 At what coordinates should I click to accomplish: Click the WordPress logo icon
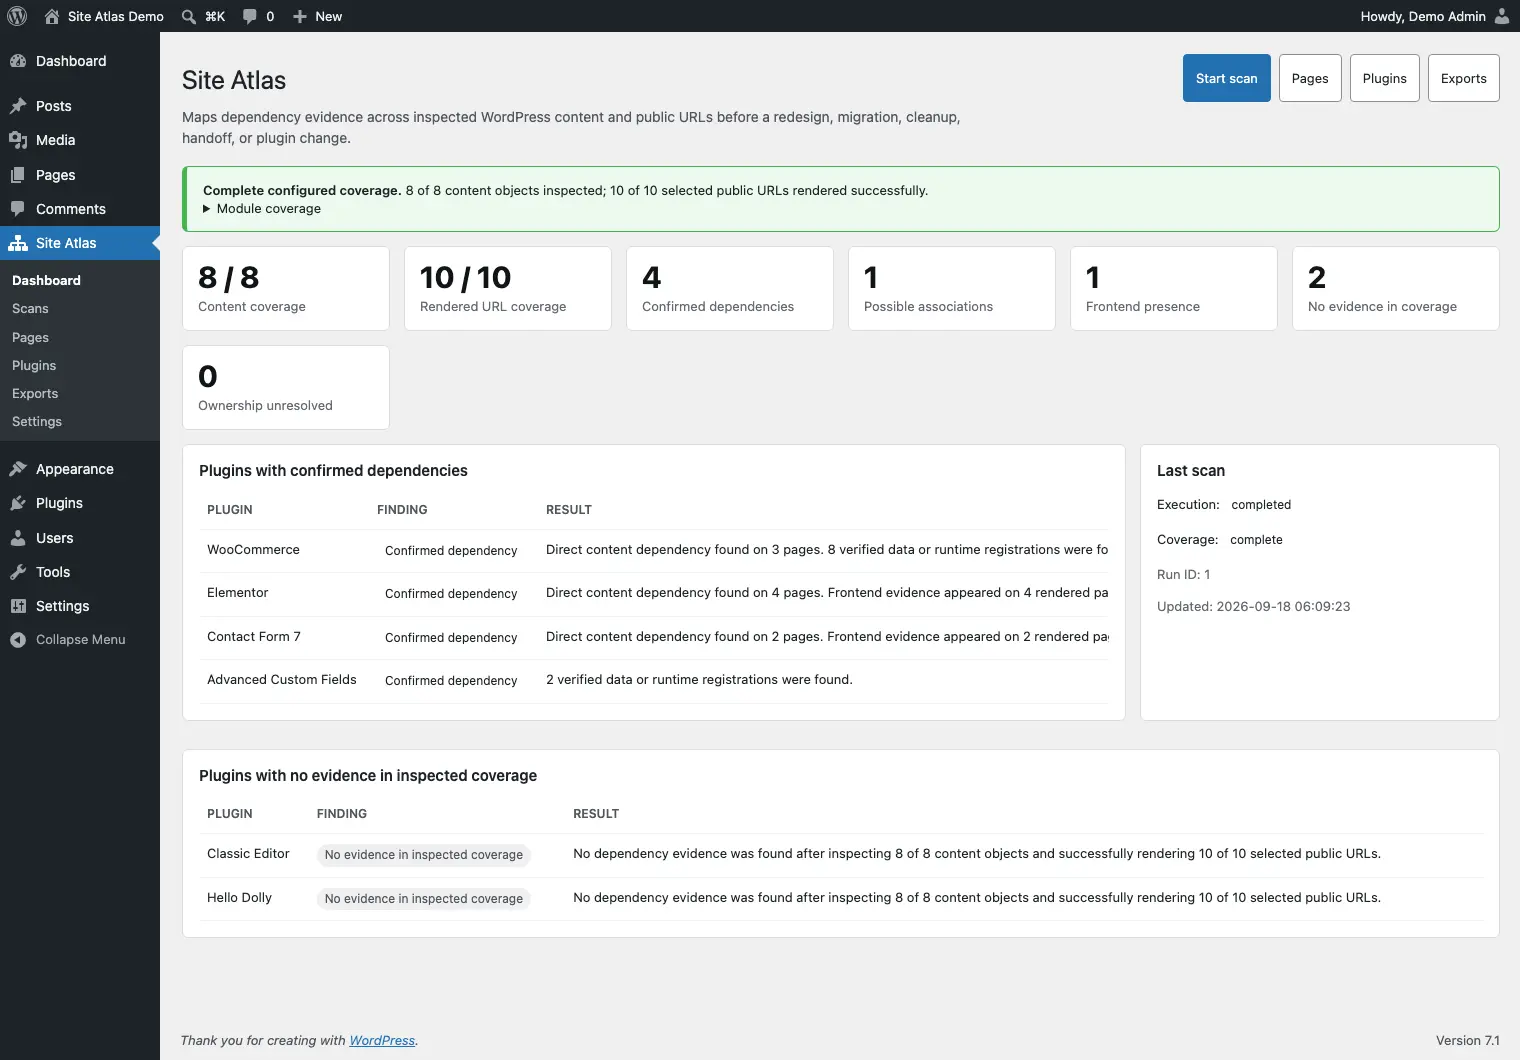(17, 16)
